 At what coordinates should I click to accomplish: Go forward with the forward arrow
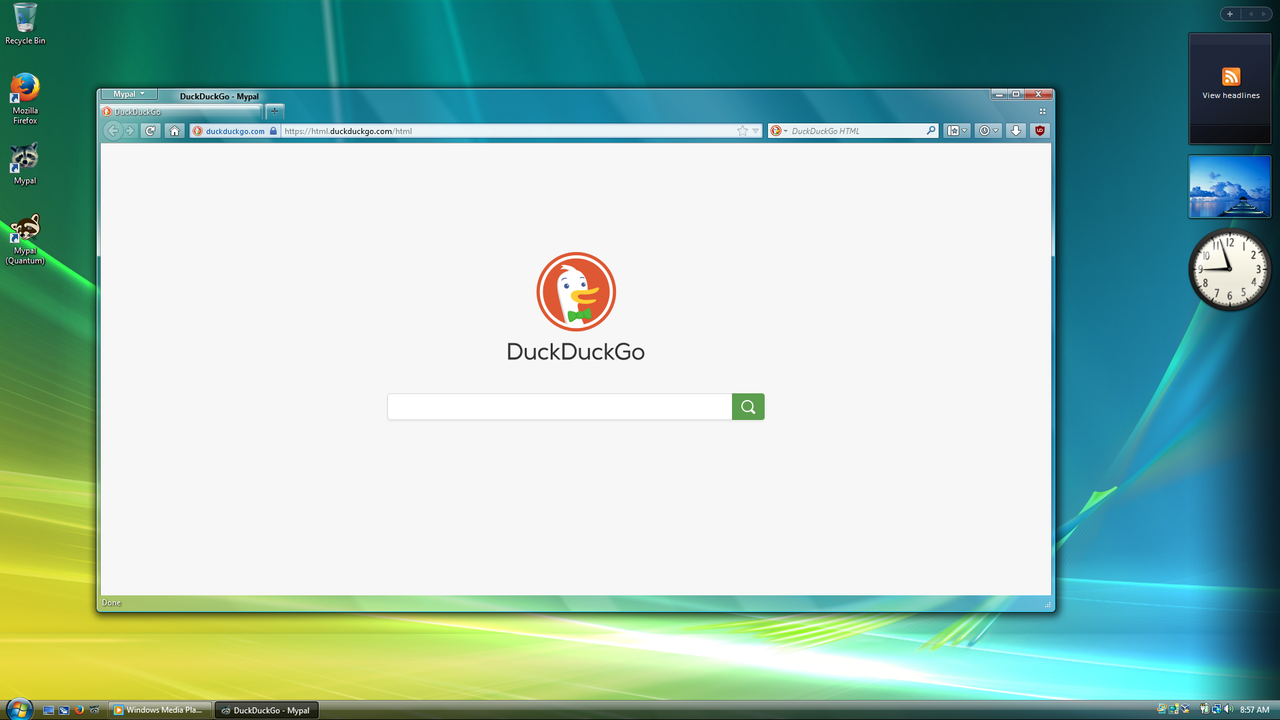point(129,131)
